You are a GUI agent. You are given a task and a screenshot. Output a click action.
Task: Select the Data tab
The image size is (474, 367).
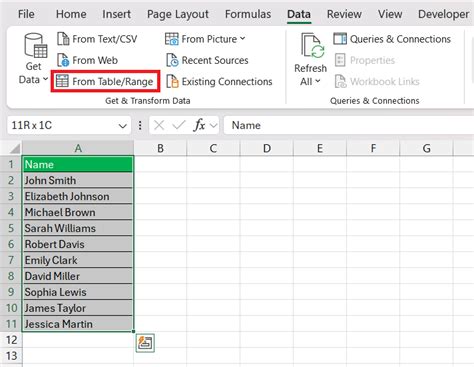click(299, 14)
